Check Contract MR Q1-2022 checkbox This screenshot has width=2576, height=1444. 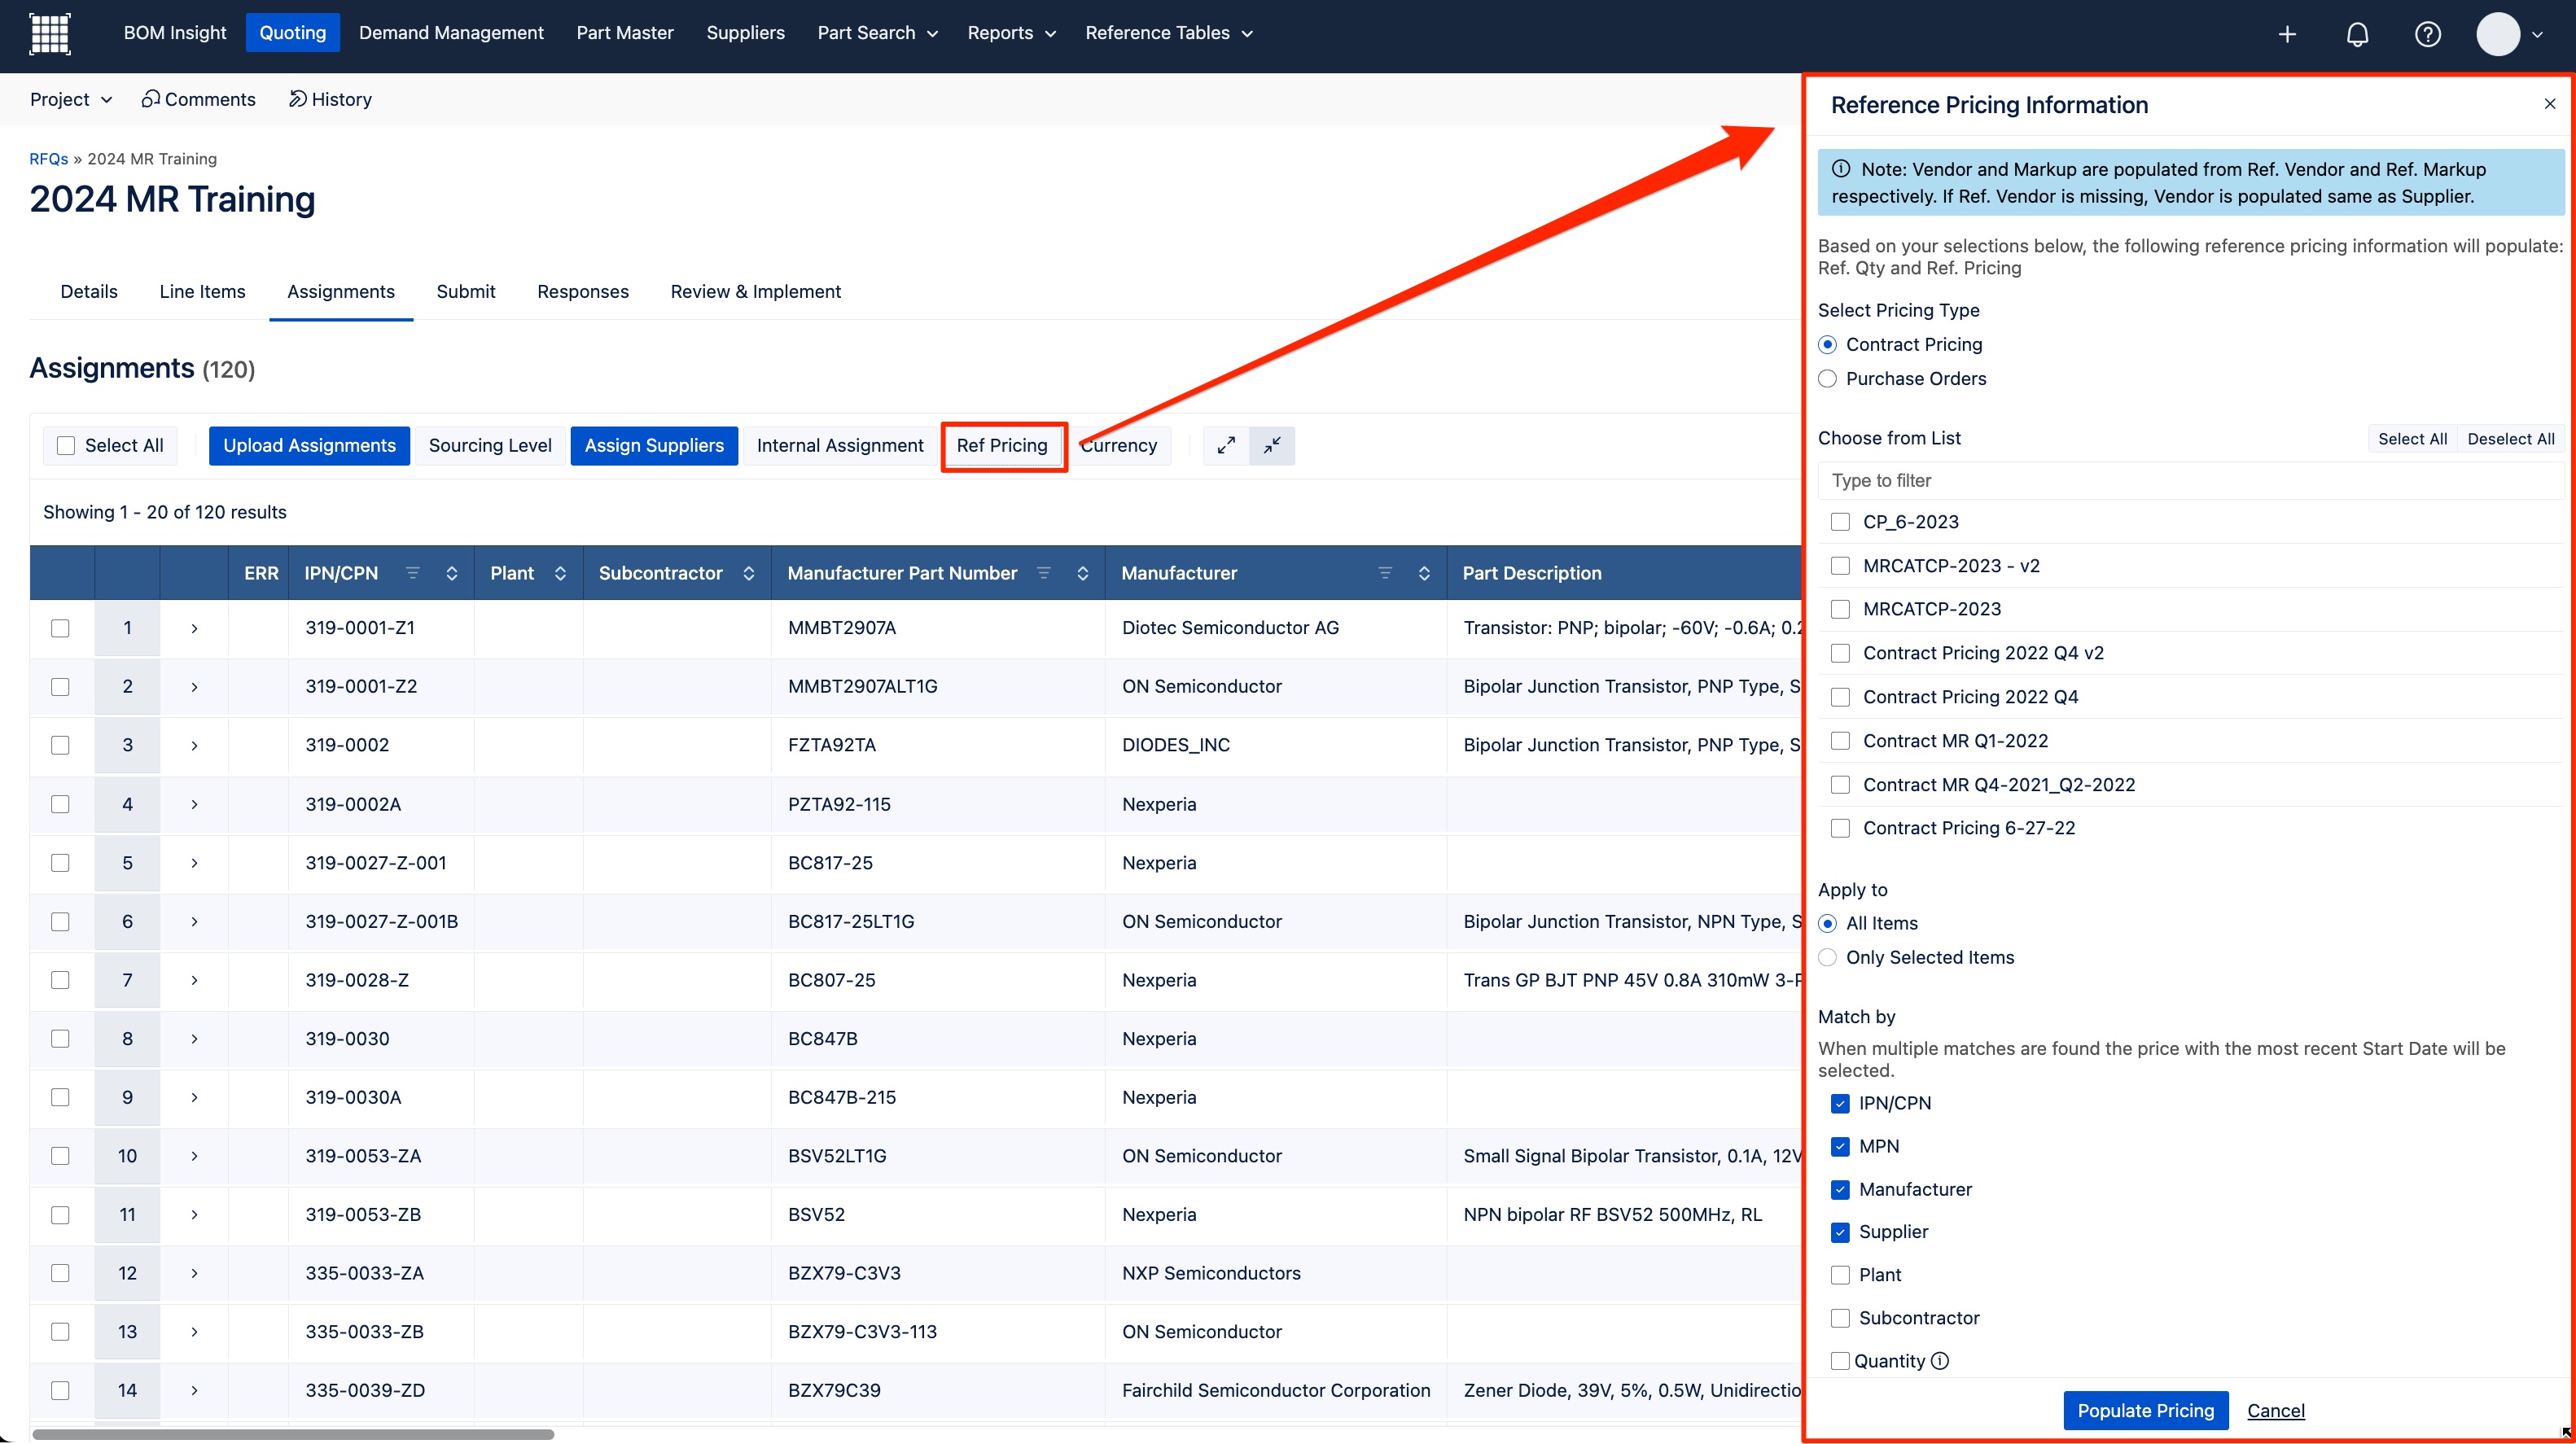pos(1840,741)
